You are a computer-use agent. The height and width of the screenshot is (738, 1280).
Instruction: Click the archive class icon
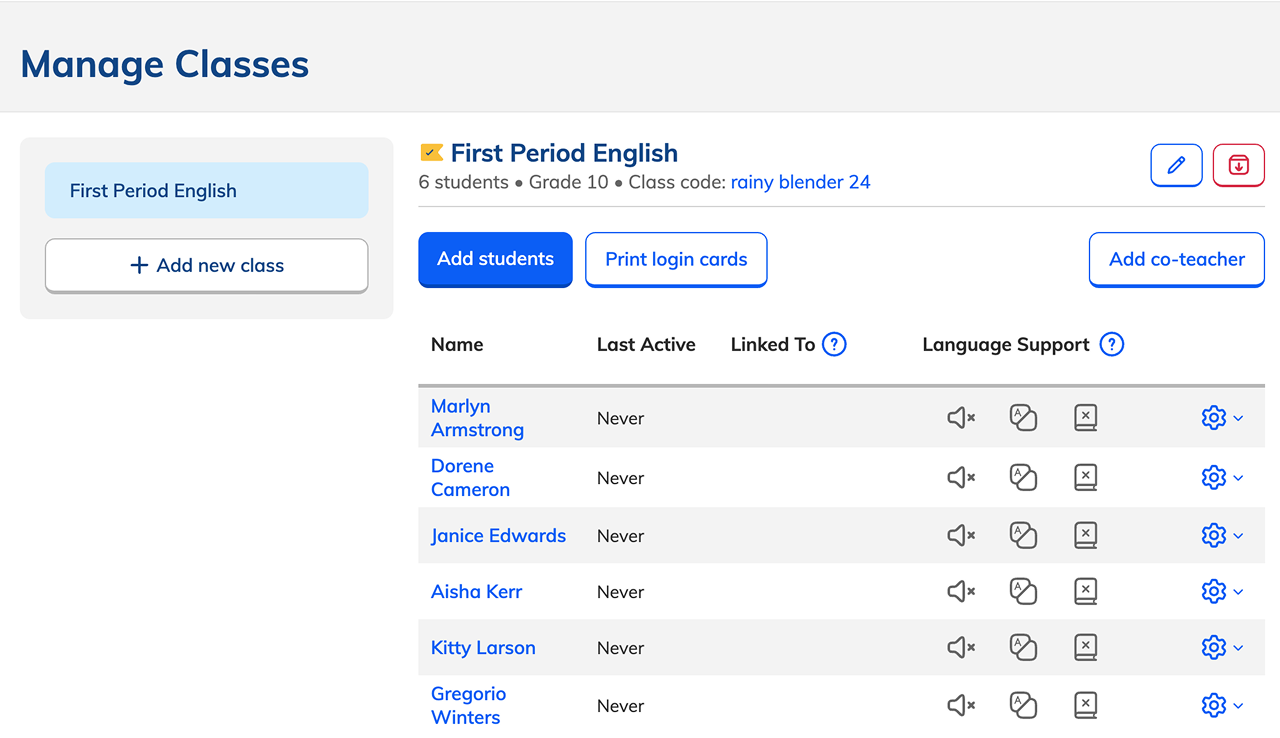1238,165
